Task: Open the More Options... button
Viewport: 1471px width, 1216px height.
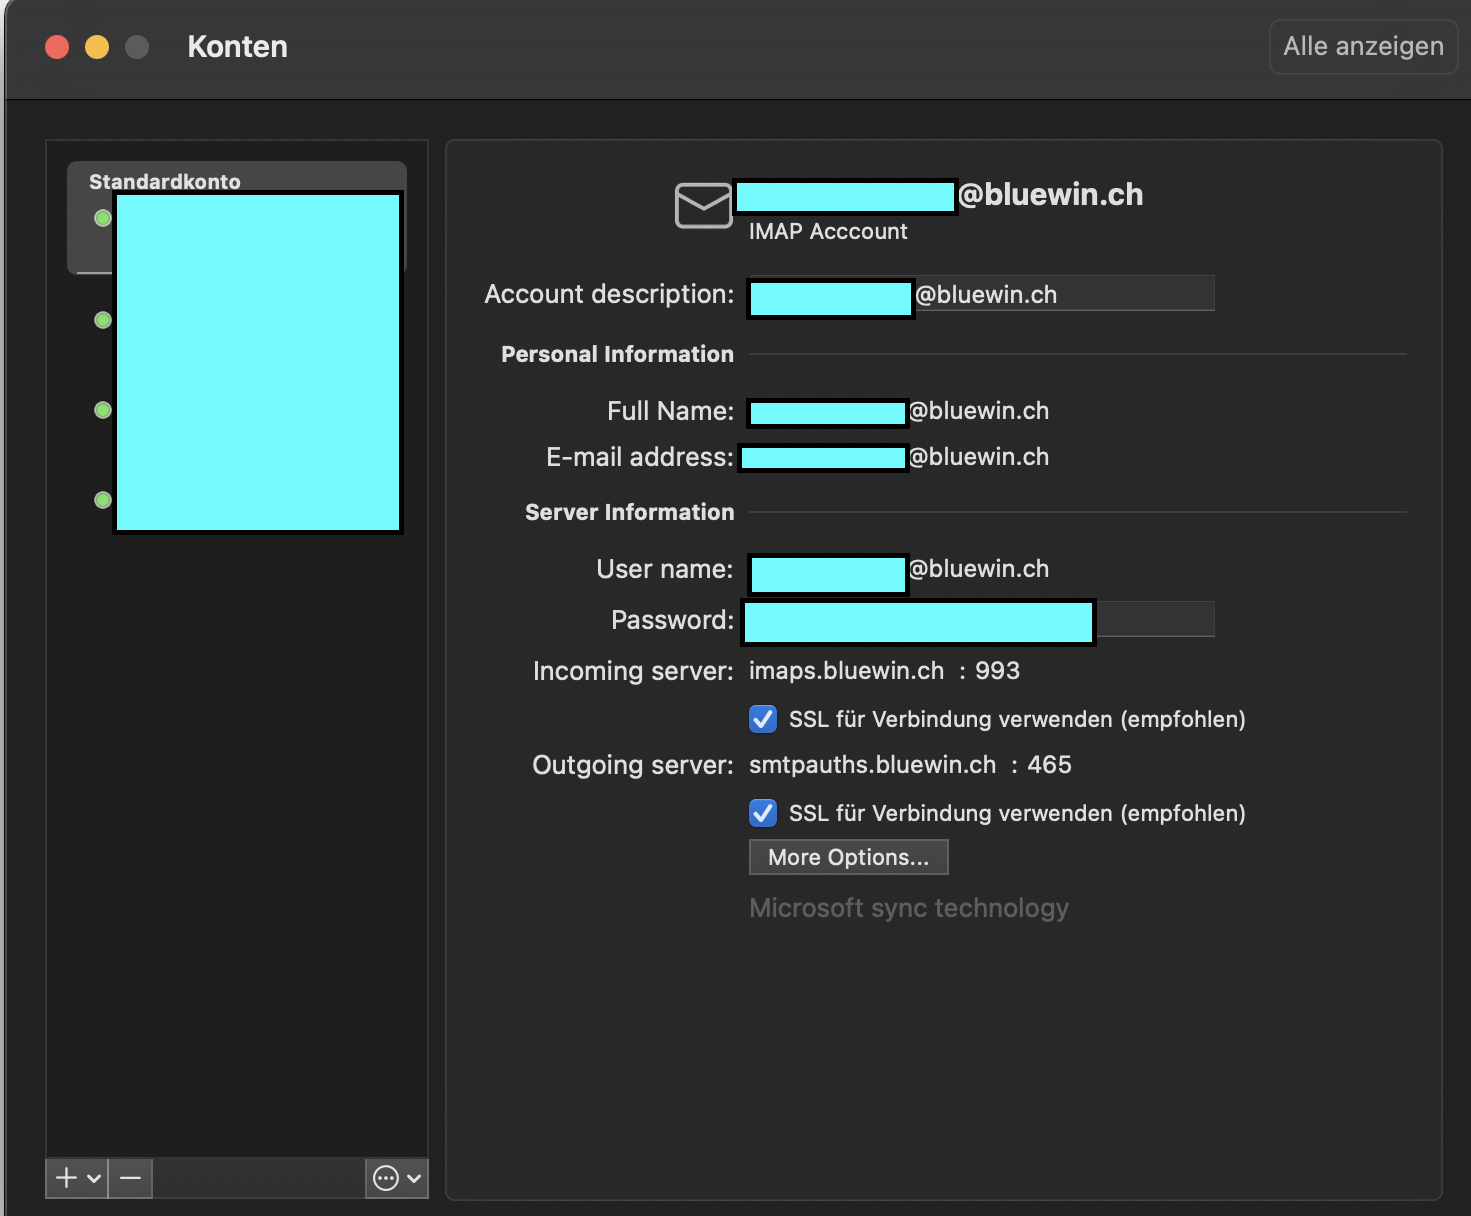Action: click(848, 857)
